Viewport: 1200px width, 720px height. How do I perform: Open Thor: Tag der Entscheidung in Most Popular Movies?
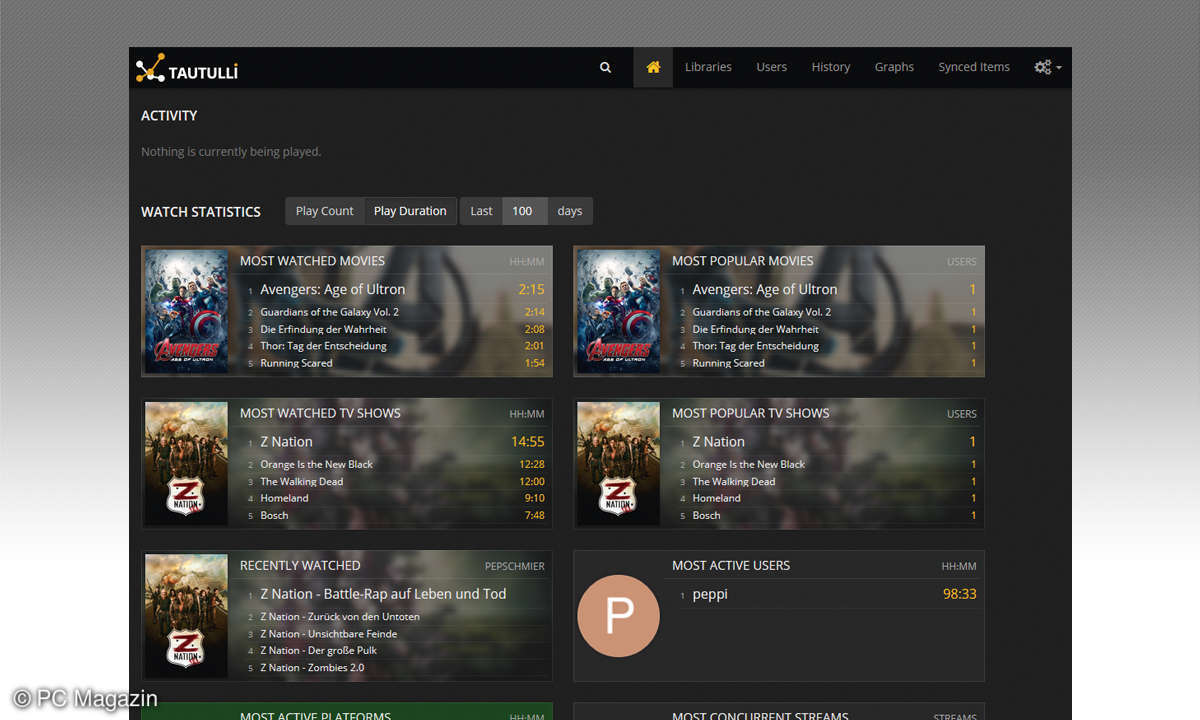[x=755, y=346]
